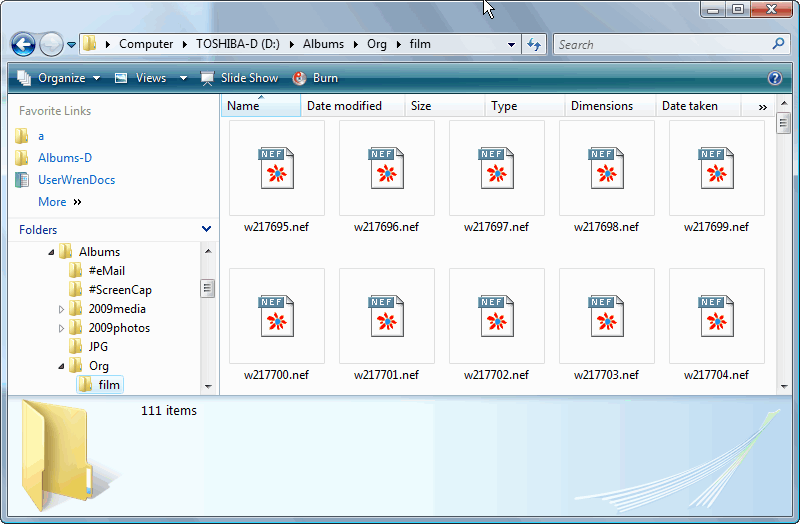Collapse the Org folder tree node
The image size is (800, 524).
[x=61, y=366]
